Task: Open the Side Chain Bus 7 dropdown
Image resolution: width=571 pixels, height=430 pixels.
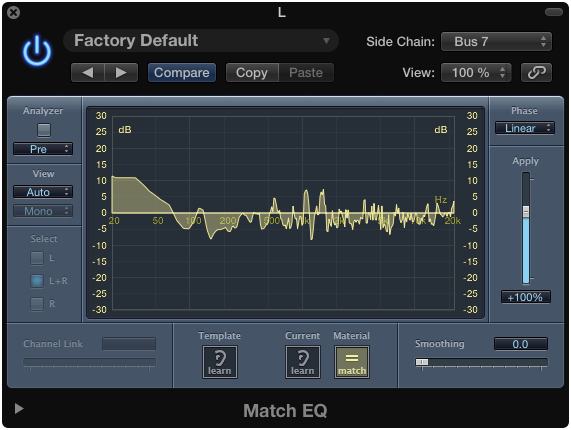Action: click(496, 42)
